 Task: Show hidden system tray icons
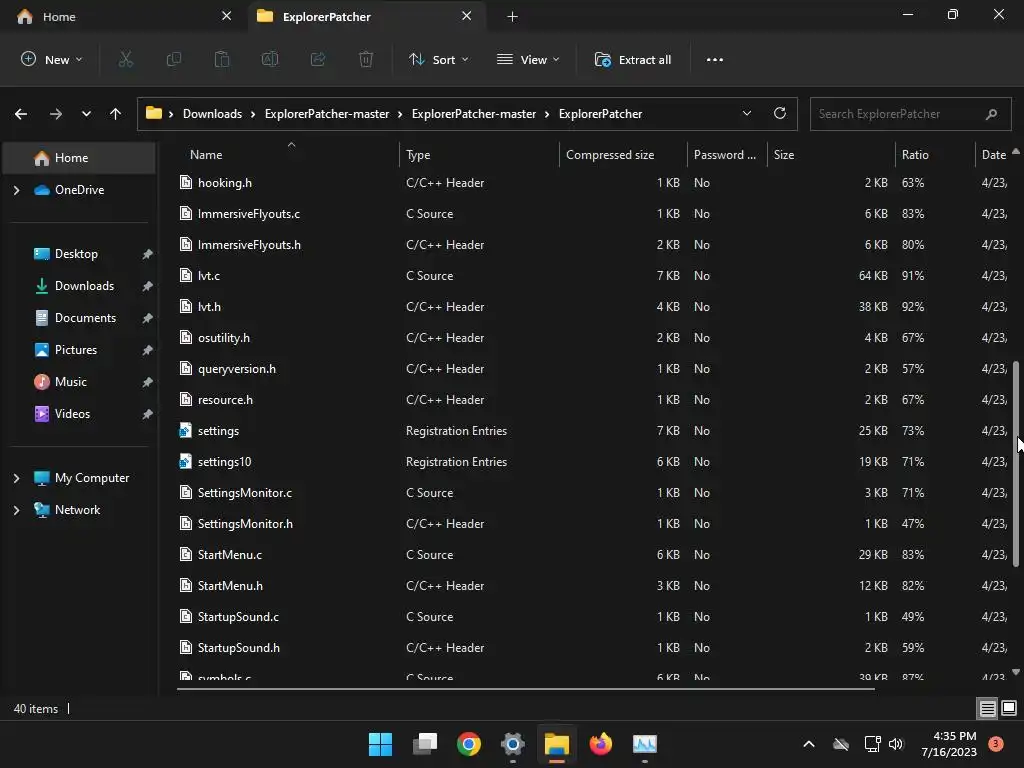pos(808,744)
